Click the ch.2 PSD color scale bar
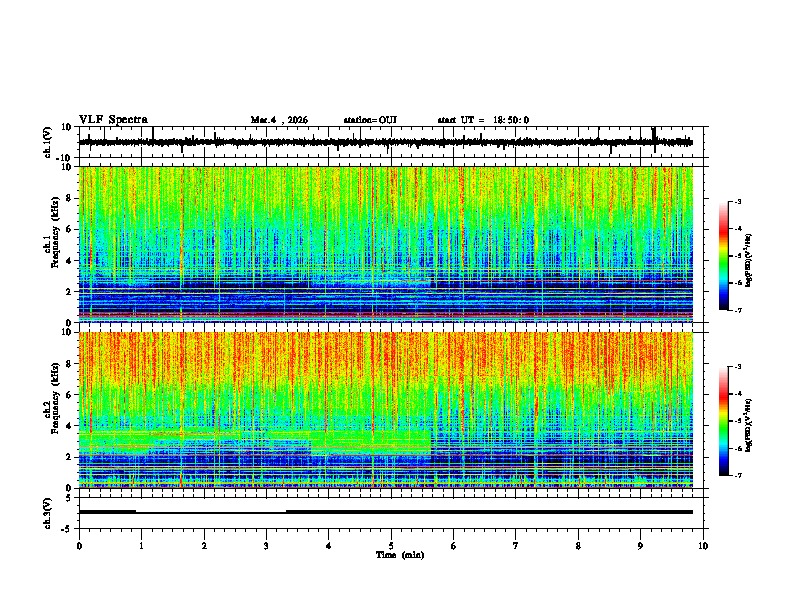 pos(724,421)
